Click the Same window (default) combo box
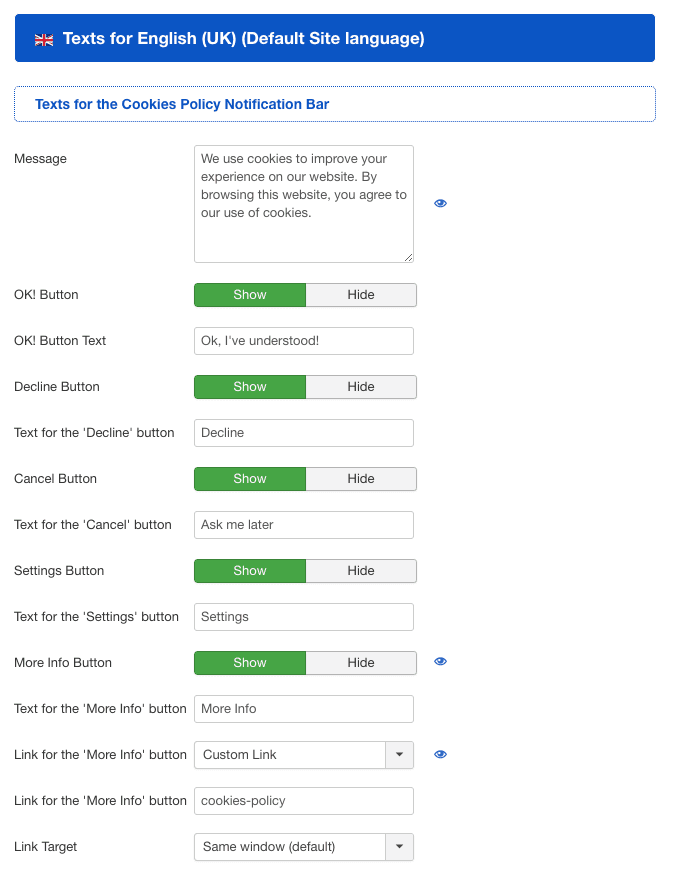Screen dimensions: 683x872 coord(290,847)
